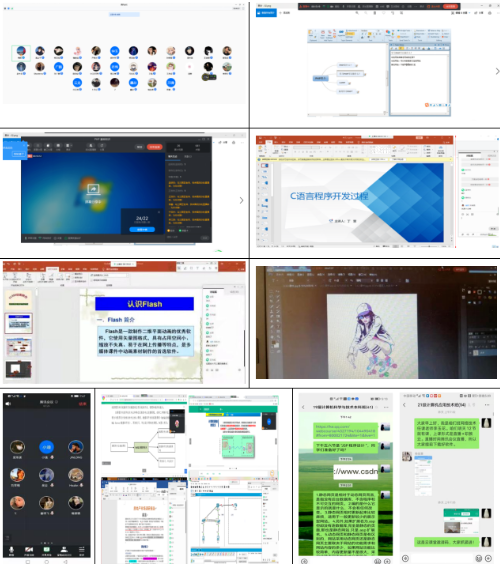
Task: Select blue-circle participant avatar in mobile meeting
Action: click(x=46, y=447)
